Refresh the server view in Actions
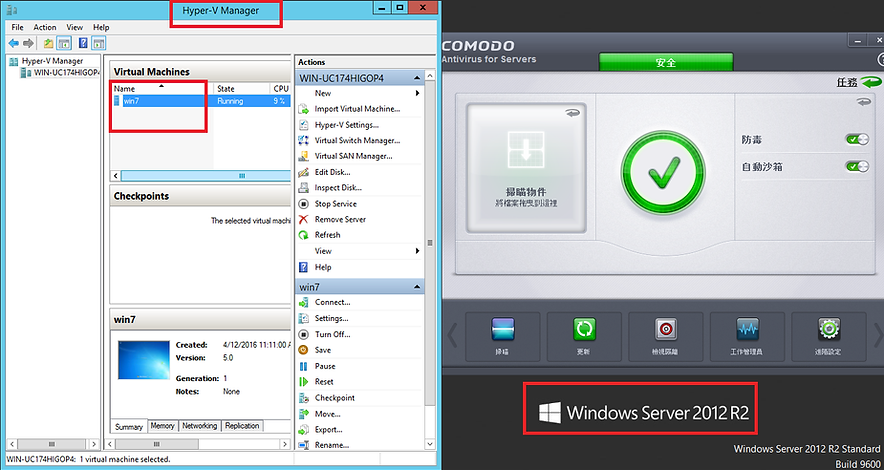The height and width of the screenshot is (470, 884). (x=328, y=235)
